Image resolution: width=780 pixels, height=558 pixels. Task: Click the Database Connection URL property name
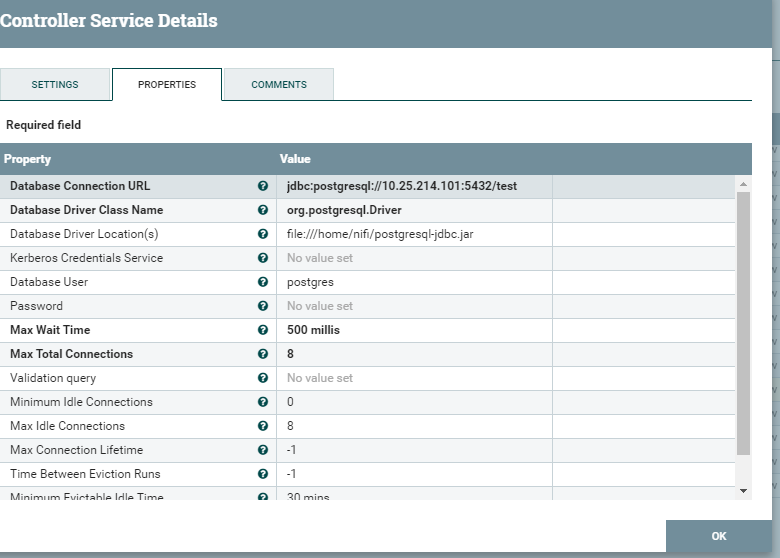(x=80, y=186)
